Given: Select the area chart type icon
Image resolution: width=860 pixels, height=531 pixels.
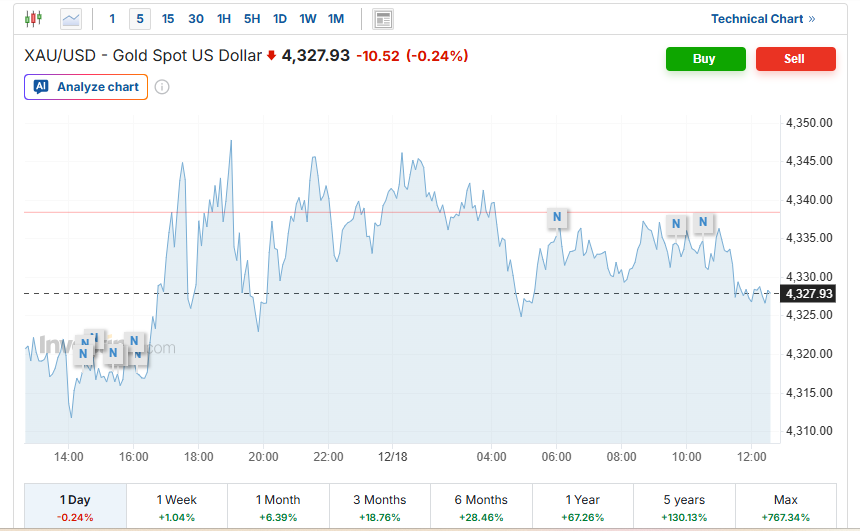Looking at the screenshot, I should [x=71, y=18].
